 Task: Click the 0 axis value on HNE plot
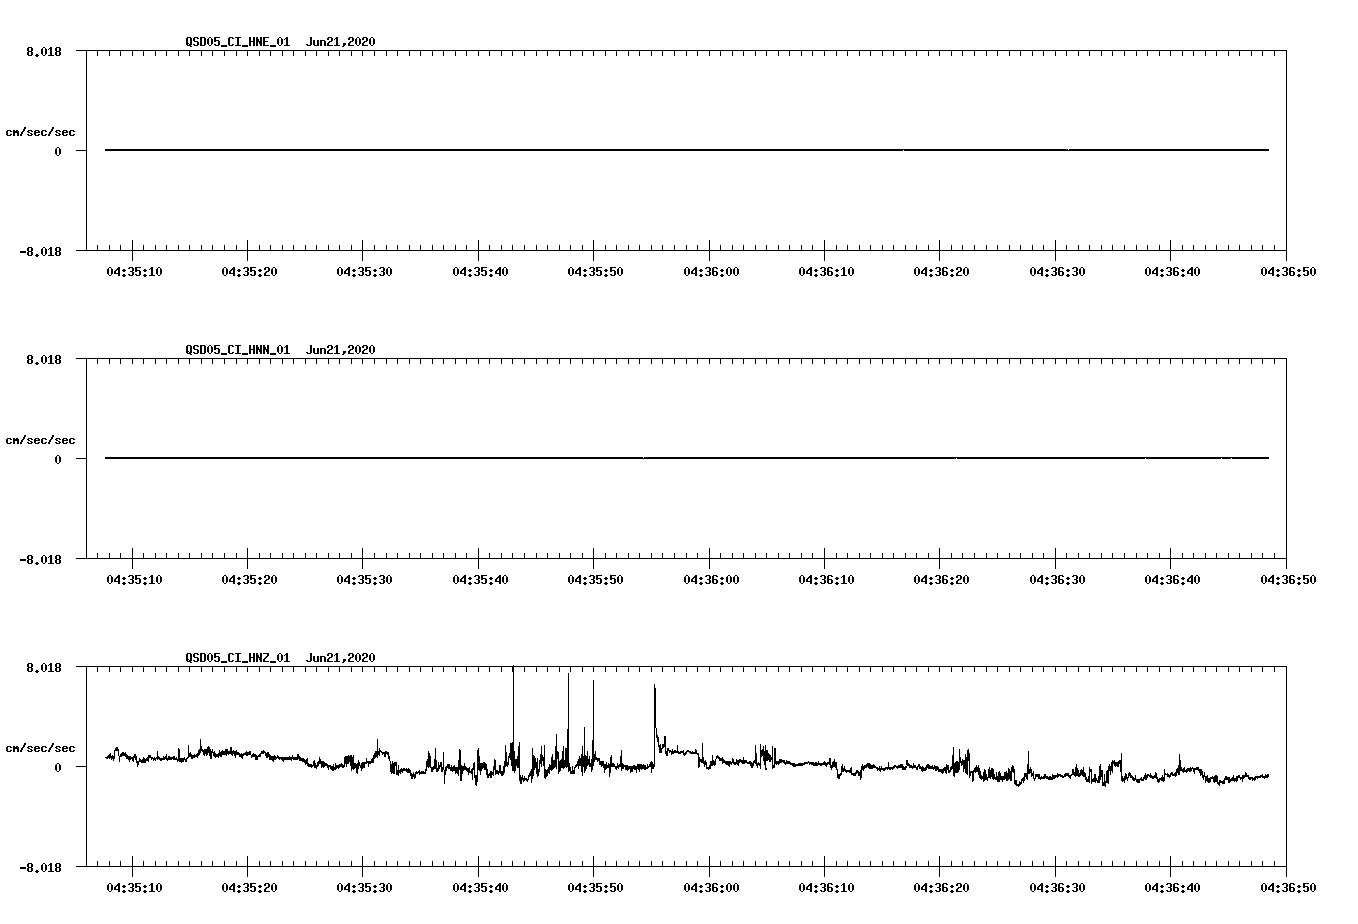coord(58,151)
